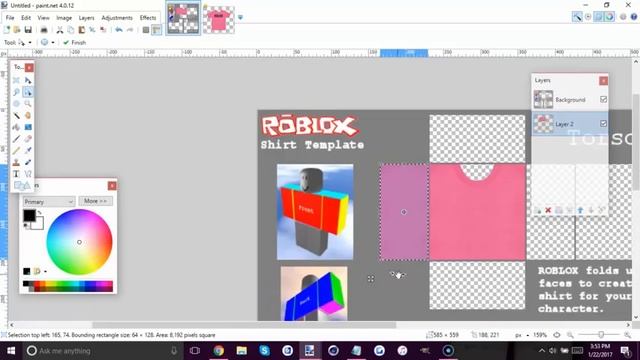Screen dimensions: 640x360
Task: Select the Move Selection tool
Action: coord(28,92)
